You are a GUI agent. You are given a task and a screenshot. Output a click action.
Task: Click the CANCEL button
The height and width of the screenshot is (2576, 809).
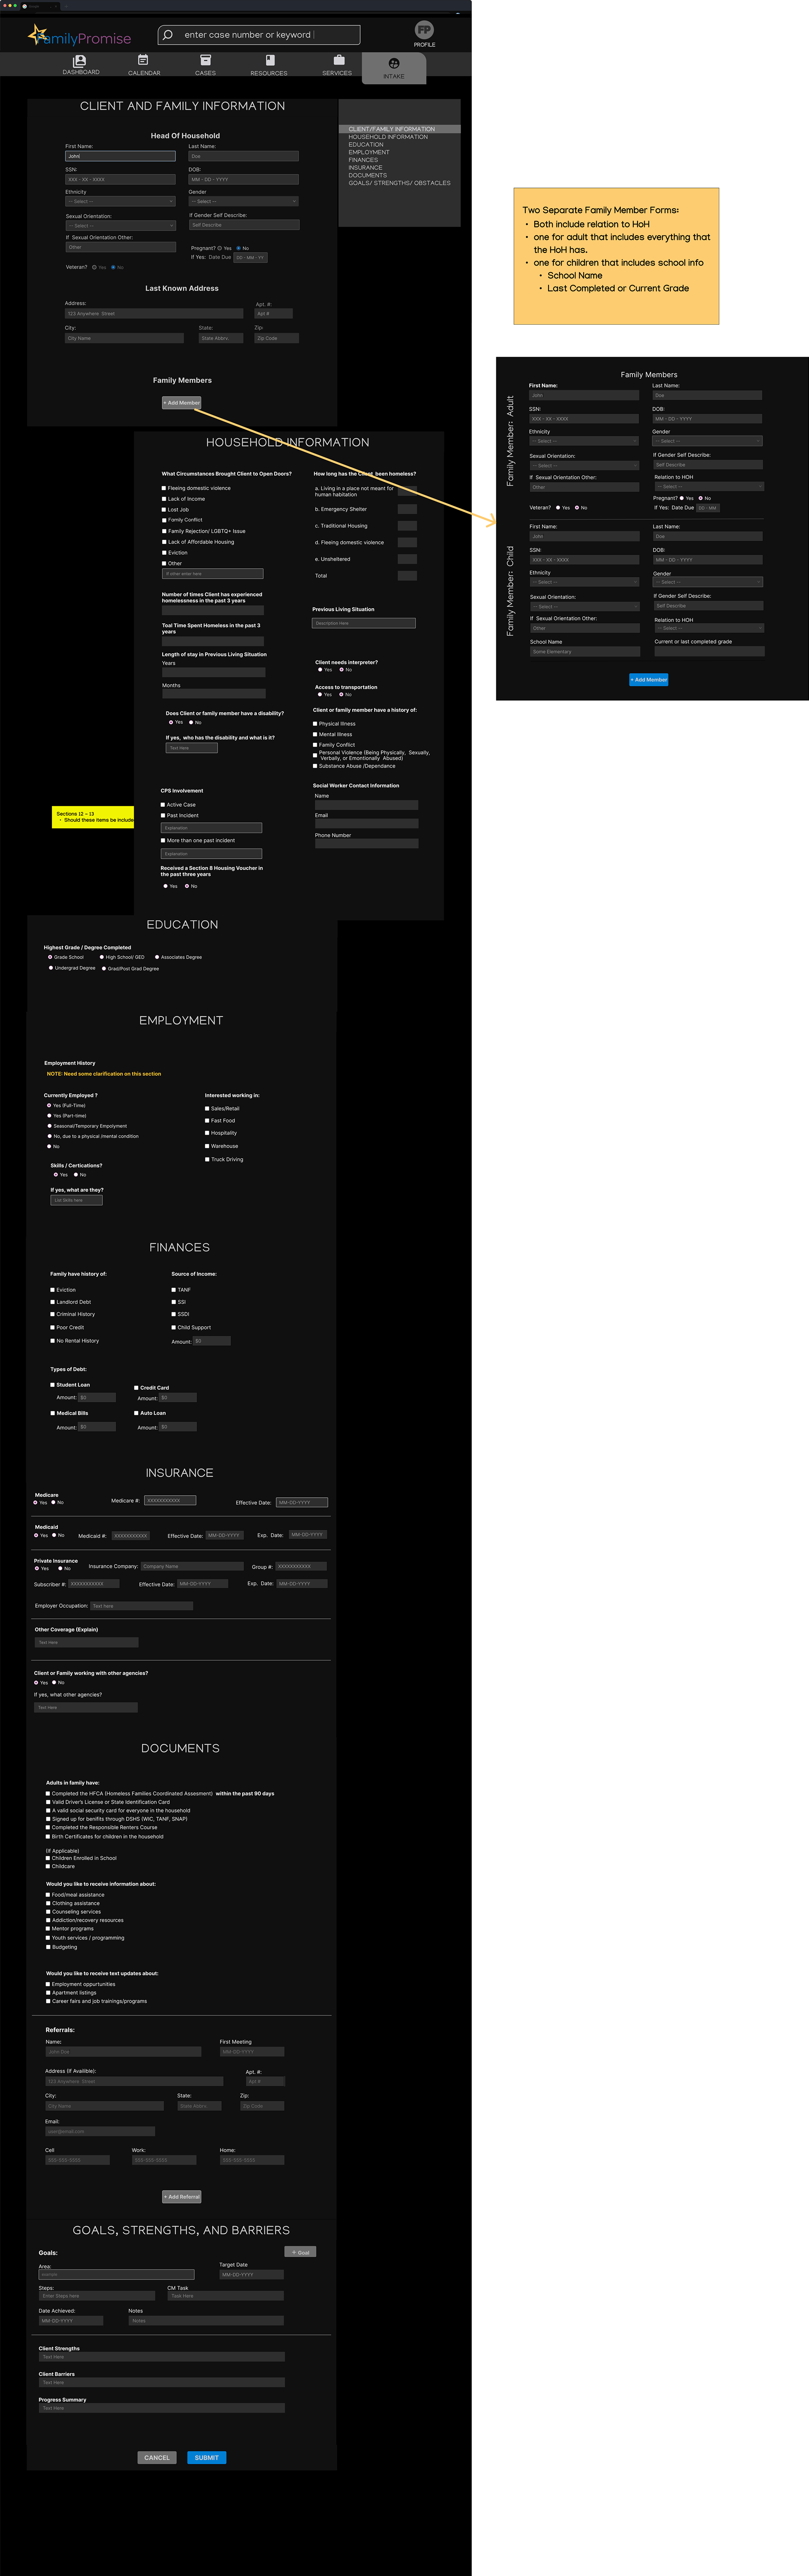coord(157,2457)
